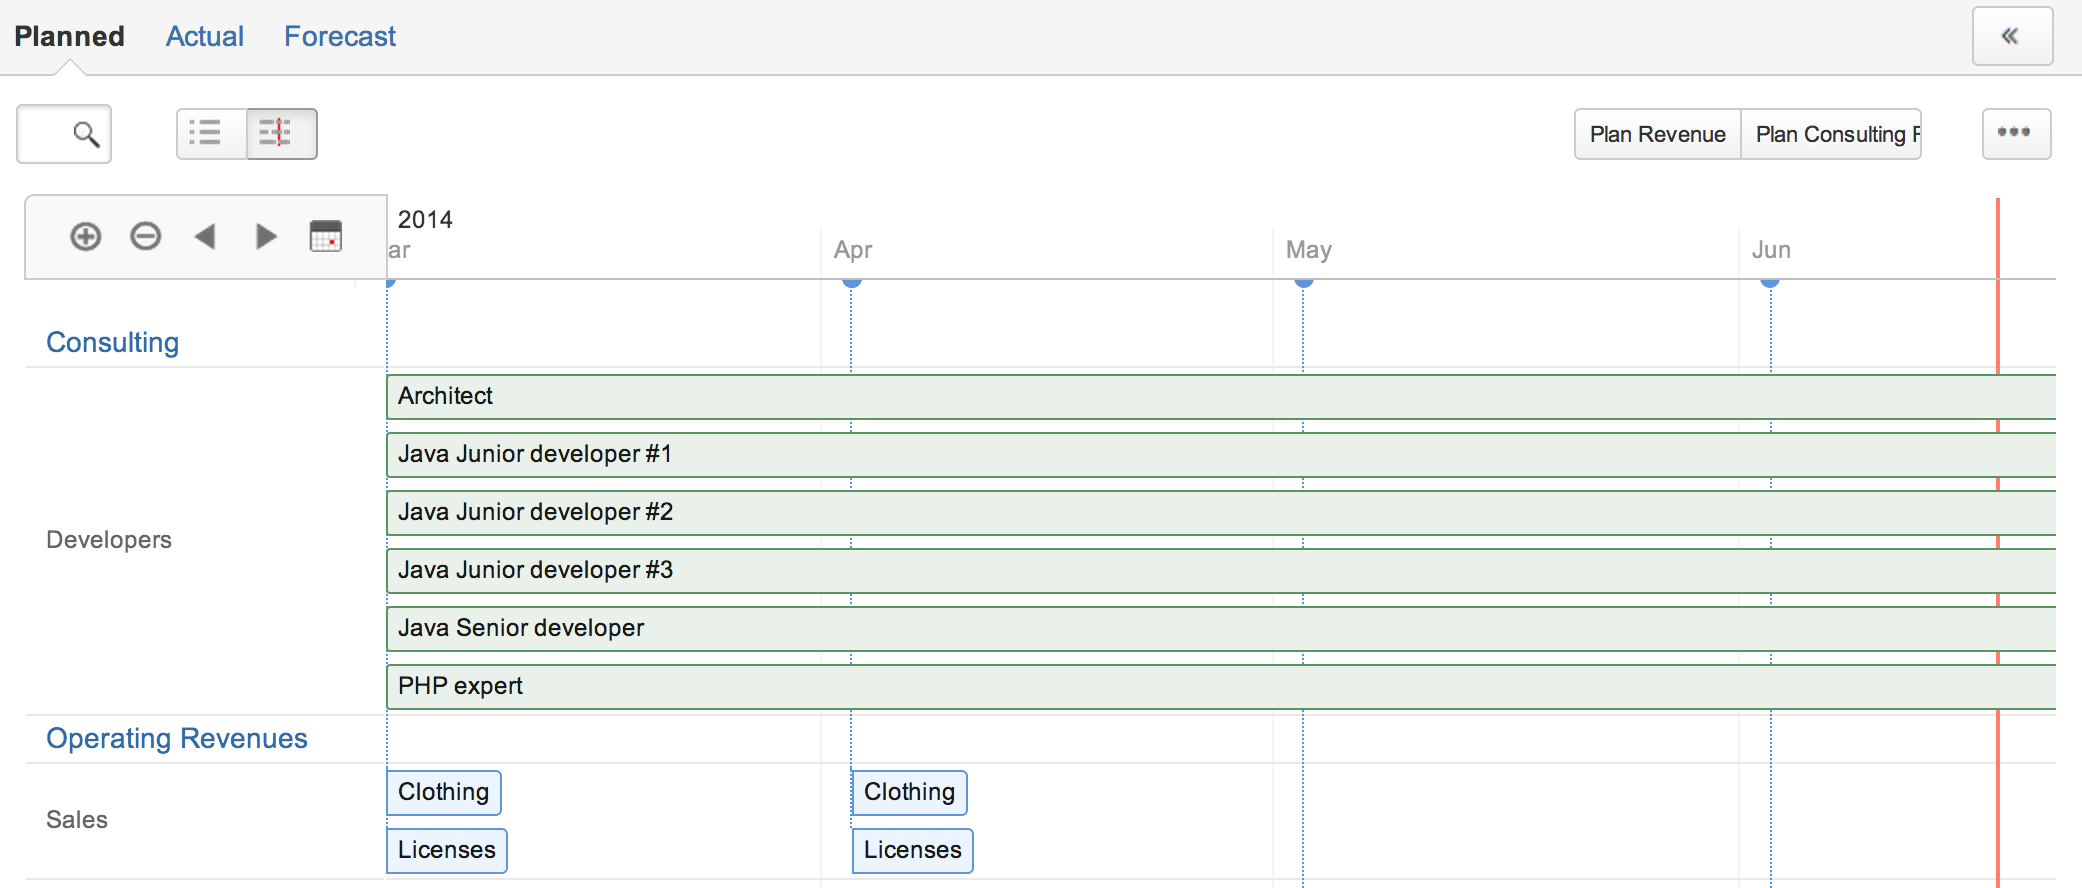Open the Consulting section link
The height and width of the screenshot is (888, 2082).
click(x=112, y=343)
